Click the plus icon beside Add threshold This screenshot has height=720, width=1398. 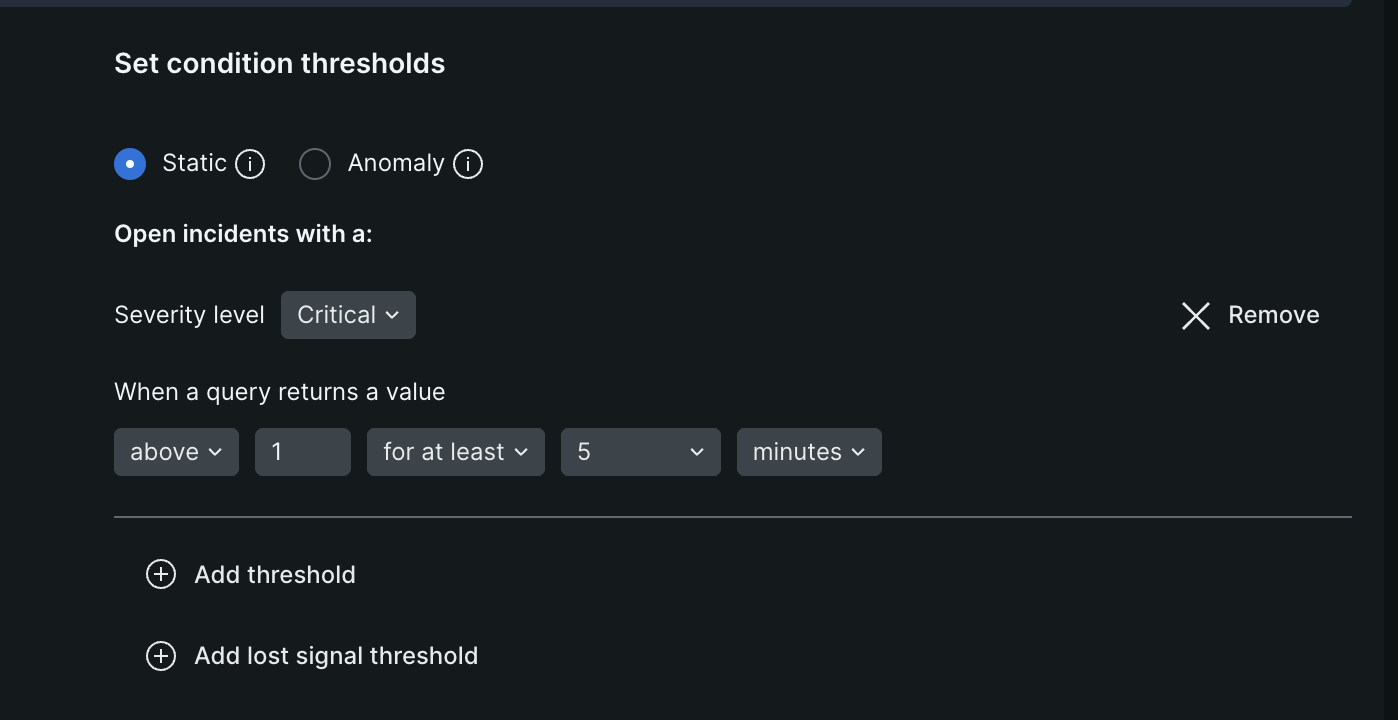point(161,574)
